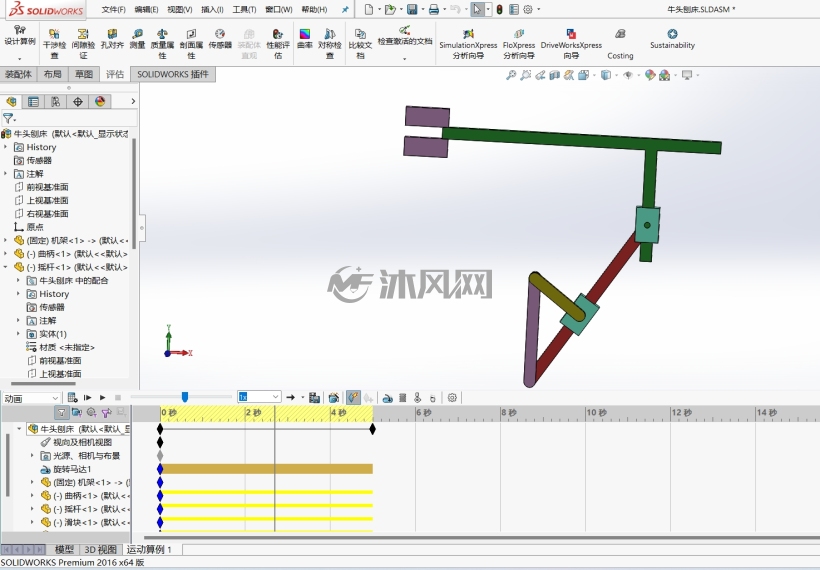Show 曲率 curvature display

[x=304, y=39]
